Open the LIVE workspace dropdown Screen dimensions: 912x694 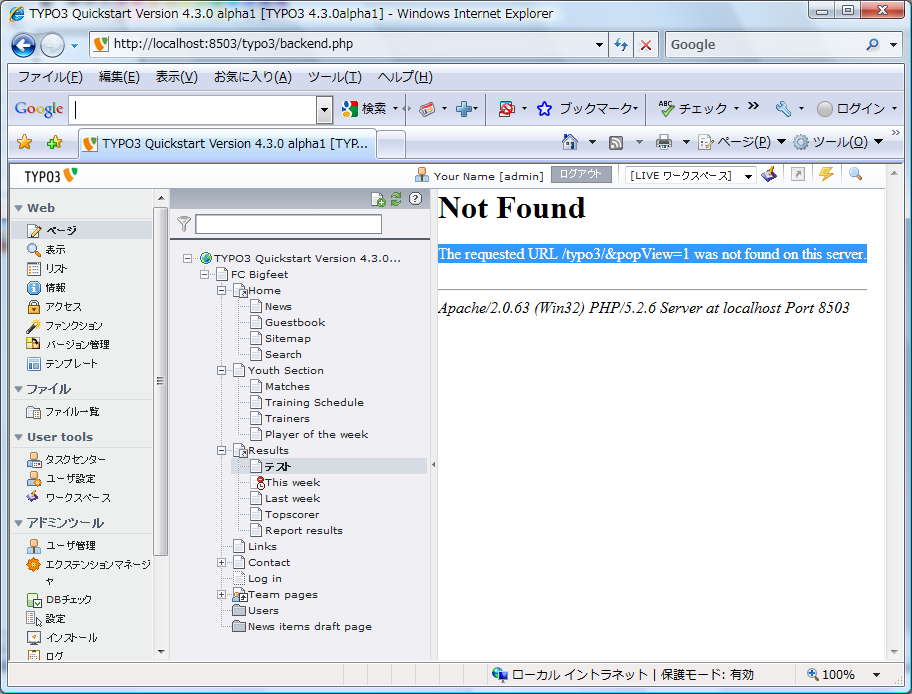(691, 176)
